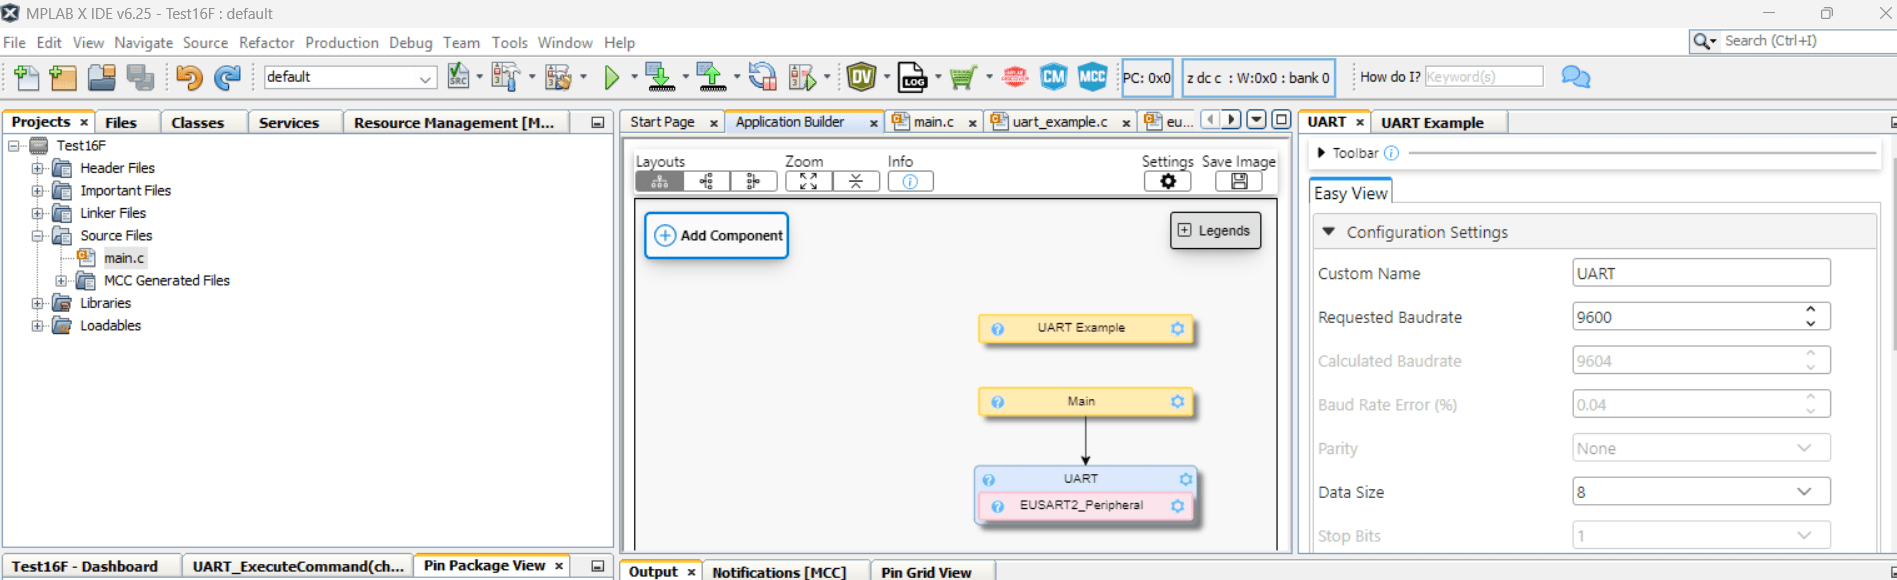This screenshot has height=580, width=1897.
Task: Click the zoom-to-fit expand arrows button
Action: point(808,181)
